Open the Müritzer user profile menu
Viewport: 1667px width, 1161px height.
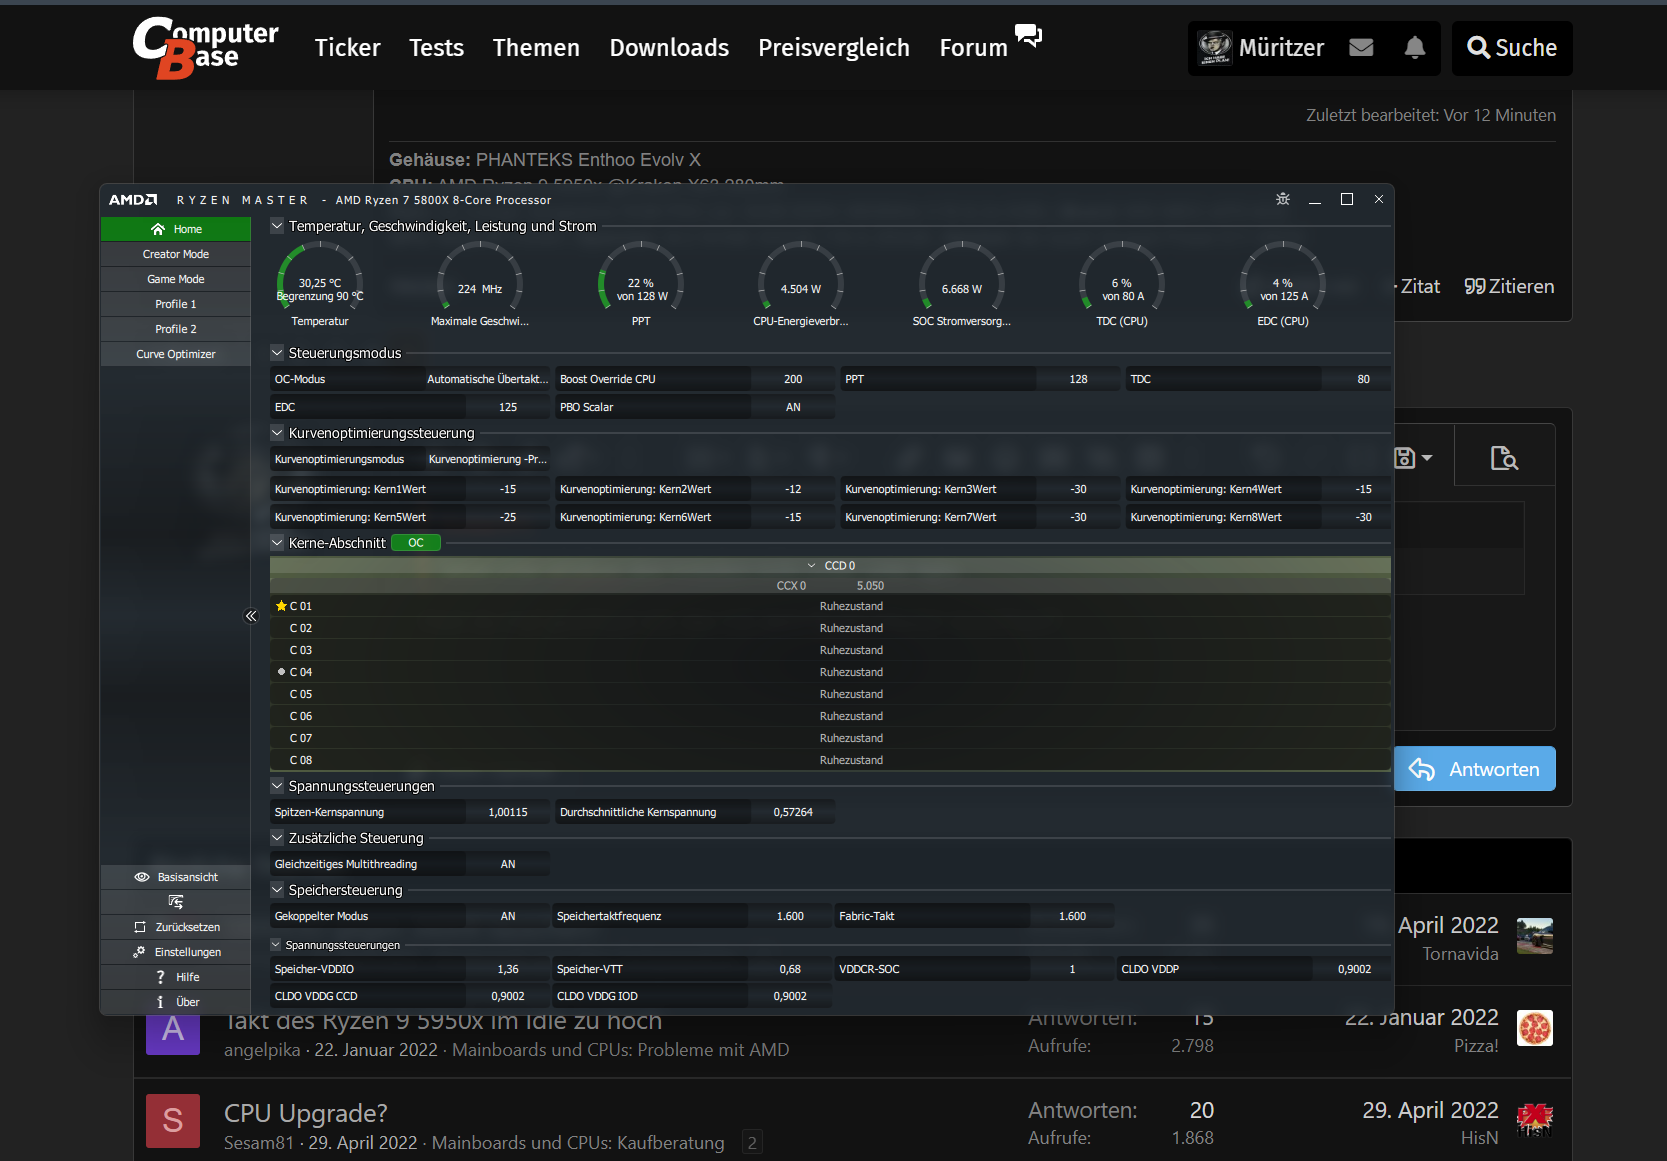1261,48
